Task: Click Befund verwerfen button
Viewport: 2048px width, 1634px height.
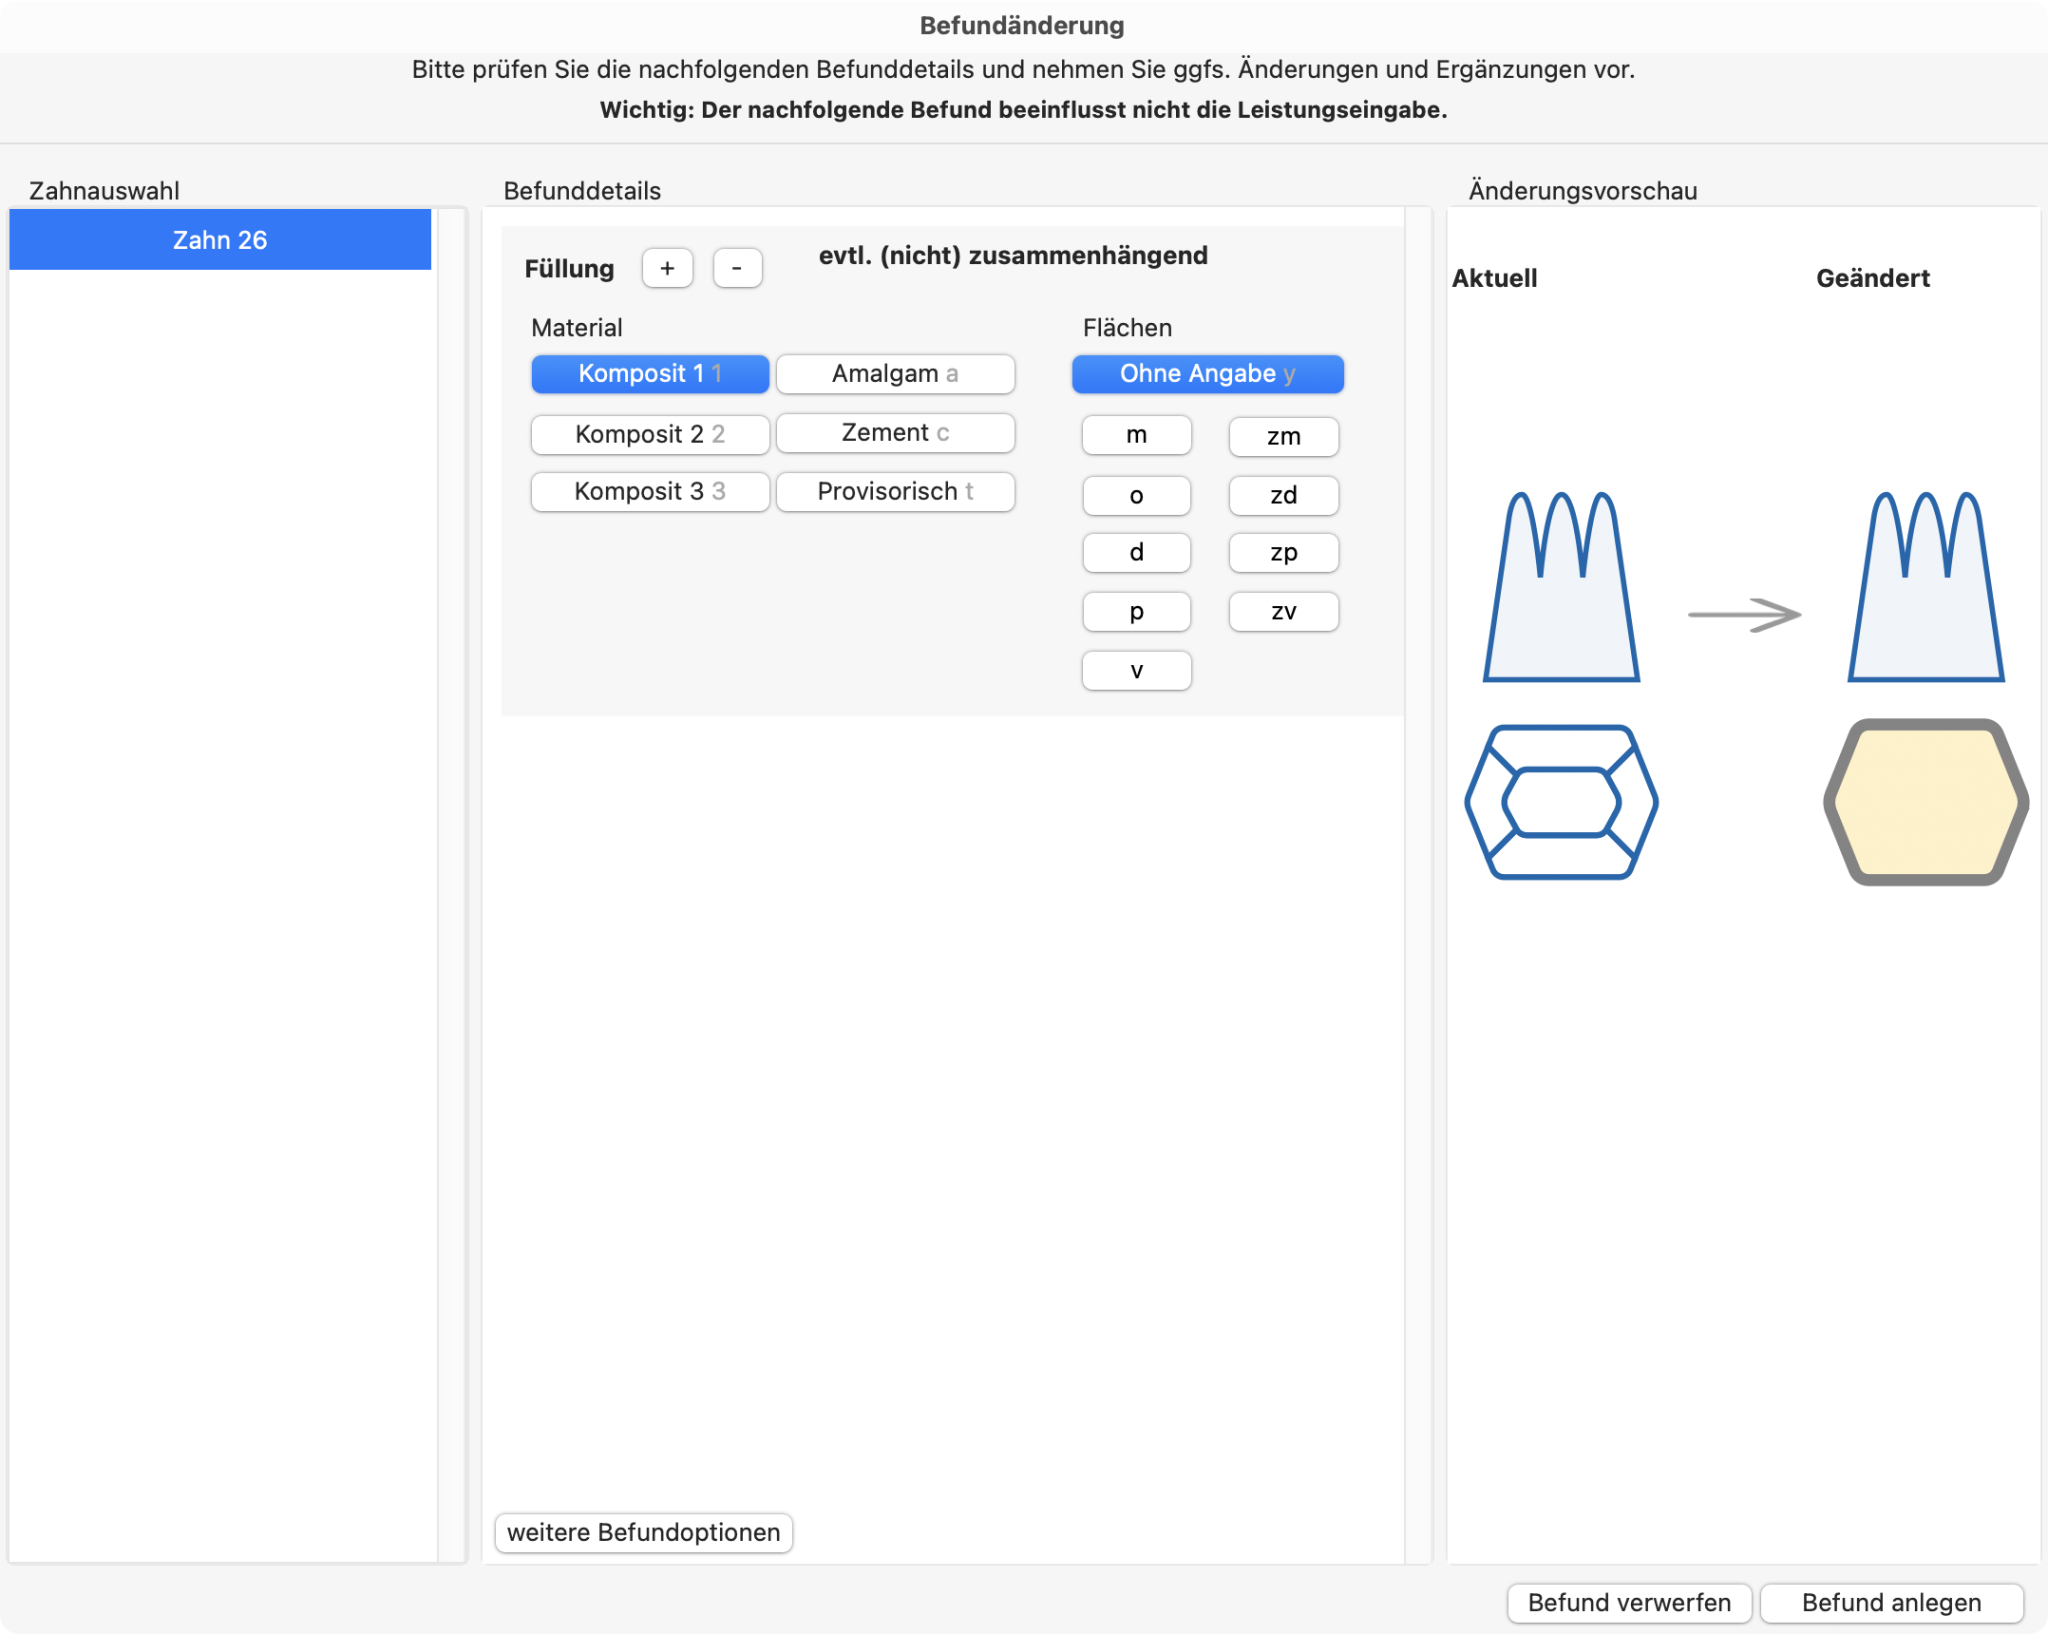Action: click(1628, 1602)
